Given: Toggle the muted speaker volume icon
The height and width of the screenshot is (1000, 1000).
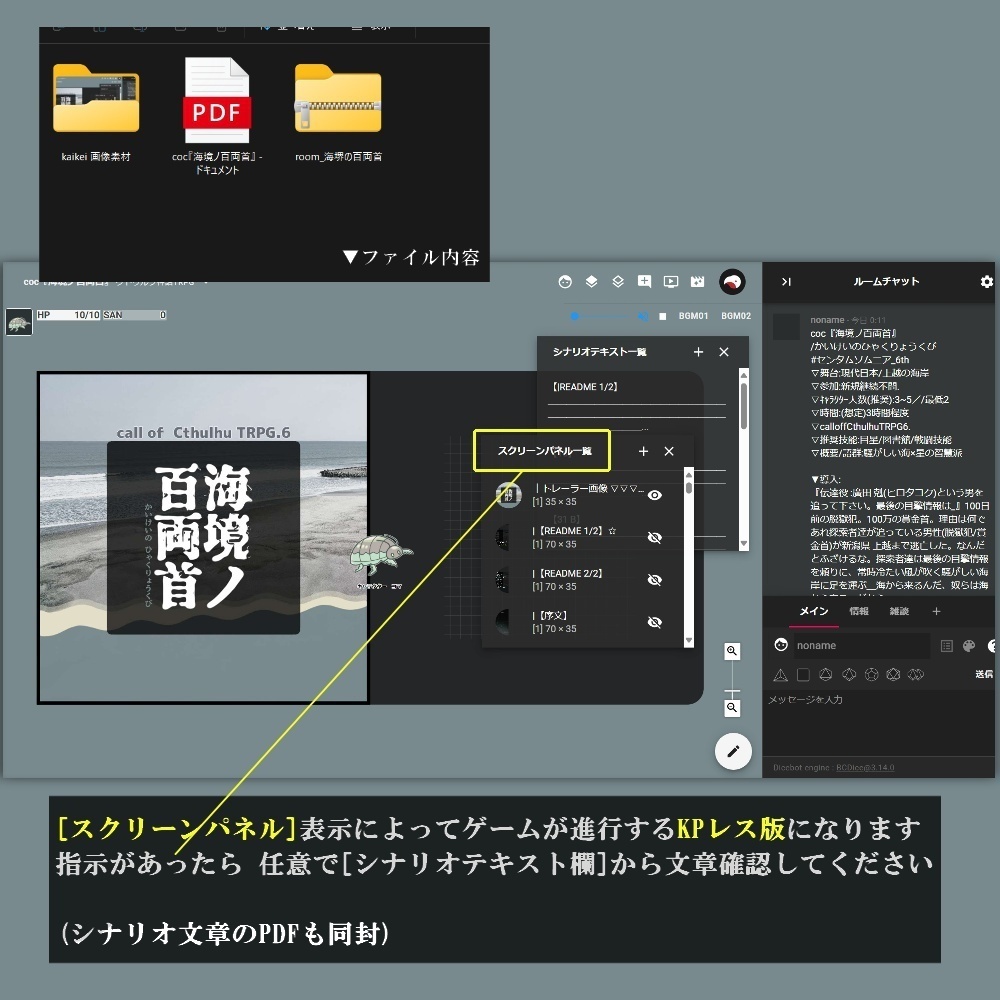Looking at the screenshot, I should point(643,316).
